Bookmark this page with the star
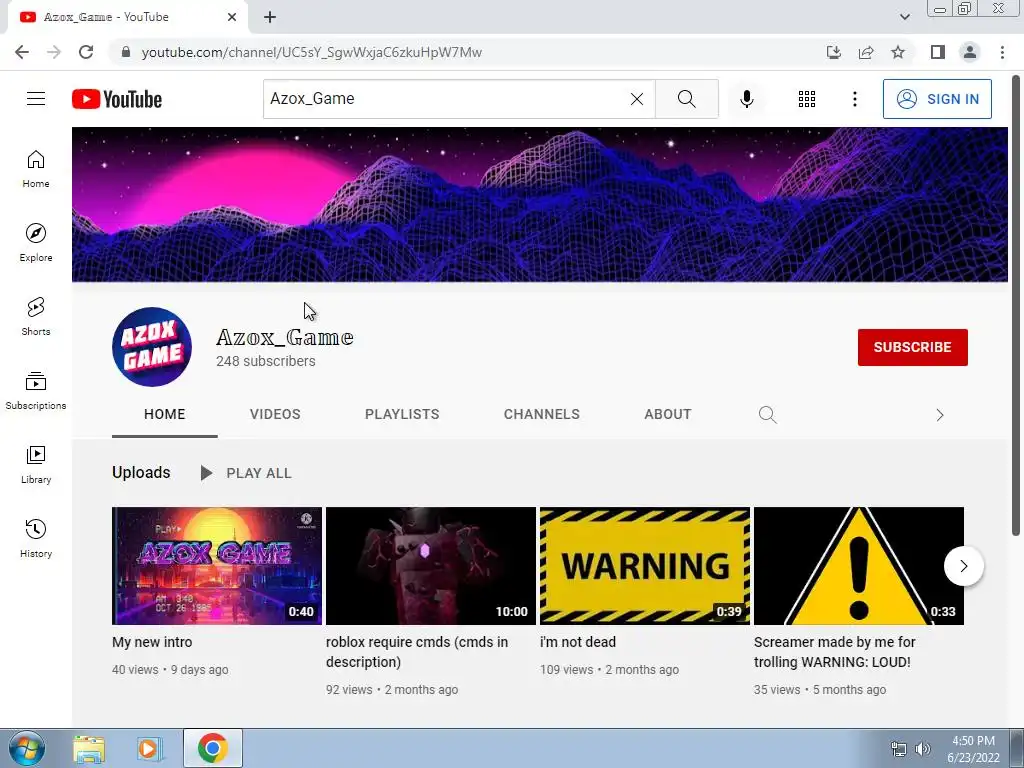The height and width of the screenshot is (768, 1024). click(898, 52)
